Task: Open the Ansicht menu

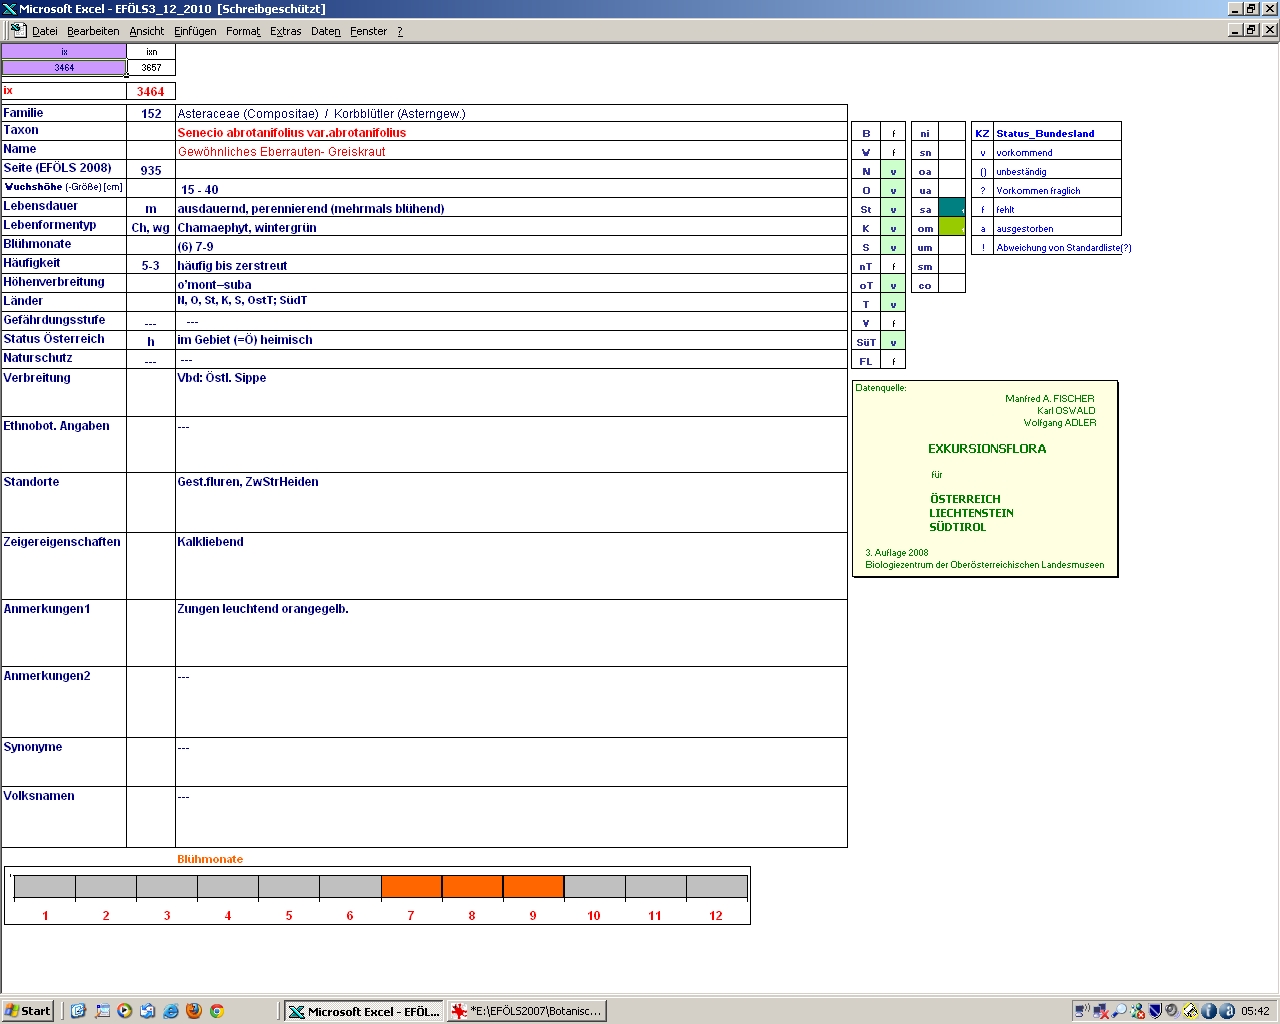Action: coord(146,31)
